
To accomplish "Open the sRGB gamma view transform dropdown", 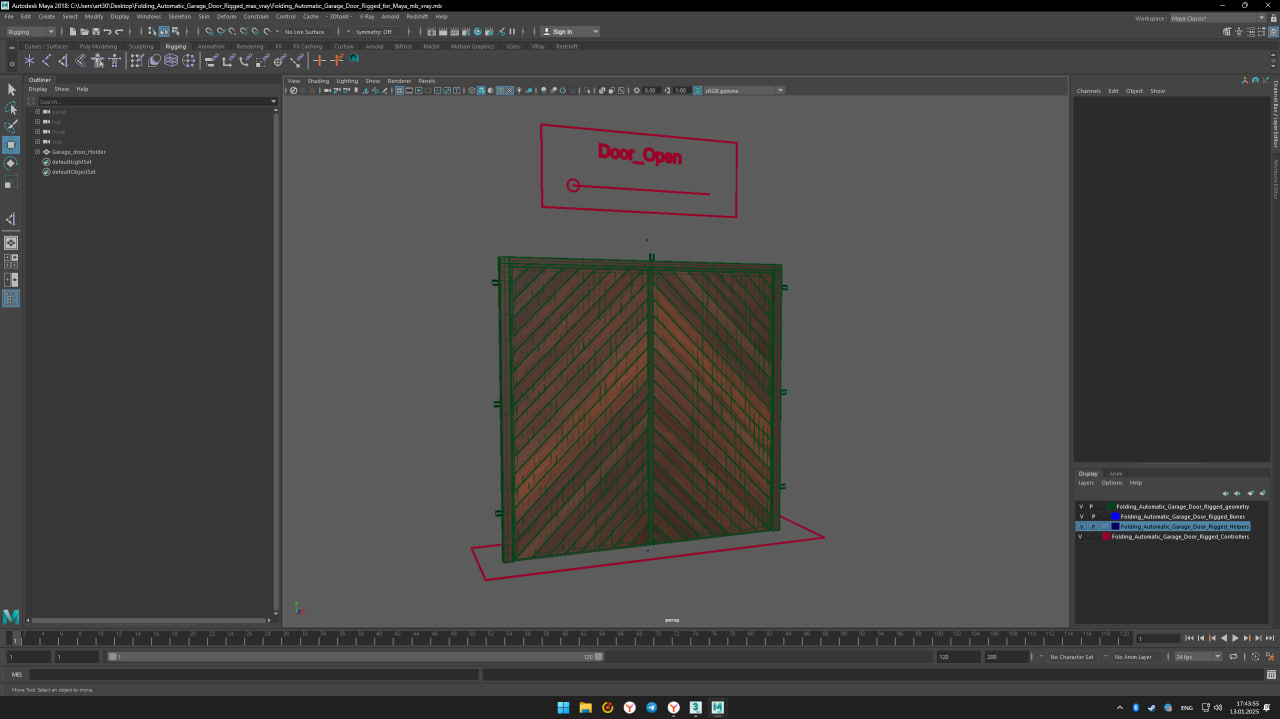I will click(x=743, y=90).
